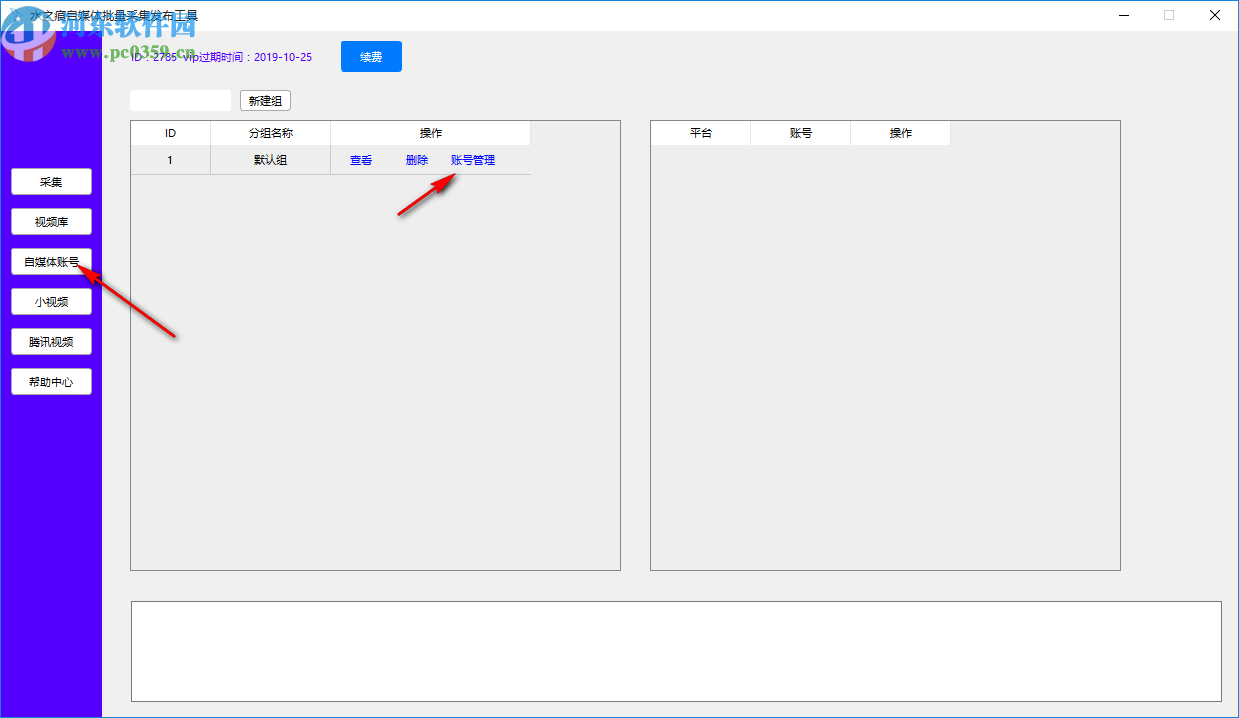The width and height of the screenshot is (1239, 718).
Task: Open the 小视频 section
Action: pos(51,302)
